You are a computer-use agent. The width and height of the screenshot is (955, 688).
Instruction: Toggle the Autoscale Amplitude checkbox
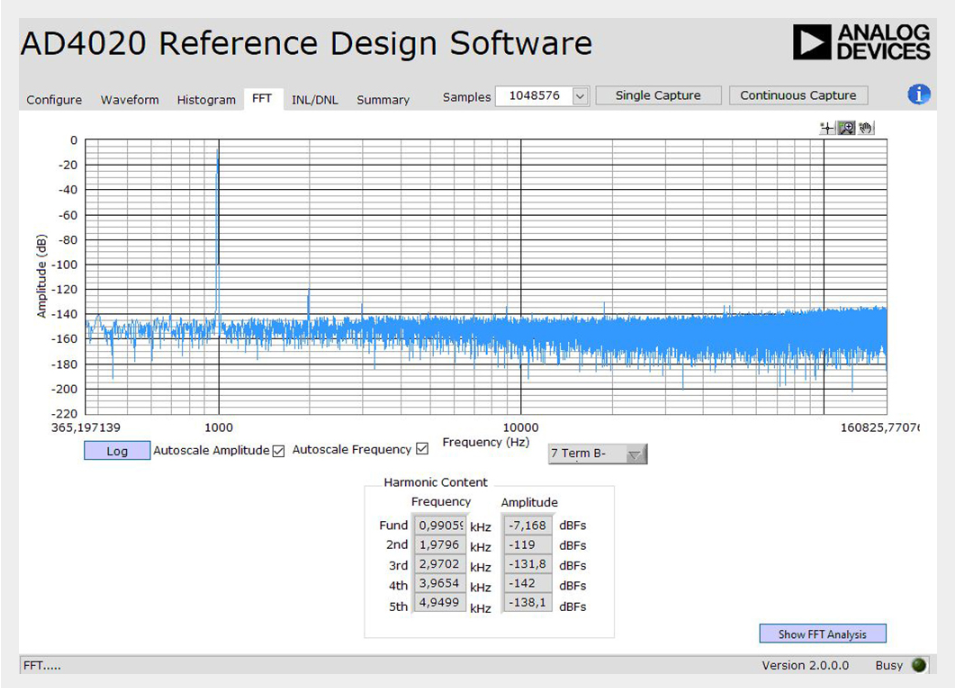(x=279, y=450)
